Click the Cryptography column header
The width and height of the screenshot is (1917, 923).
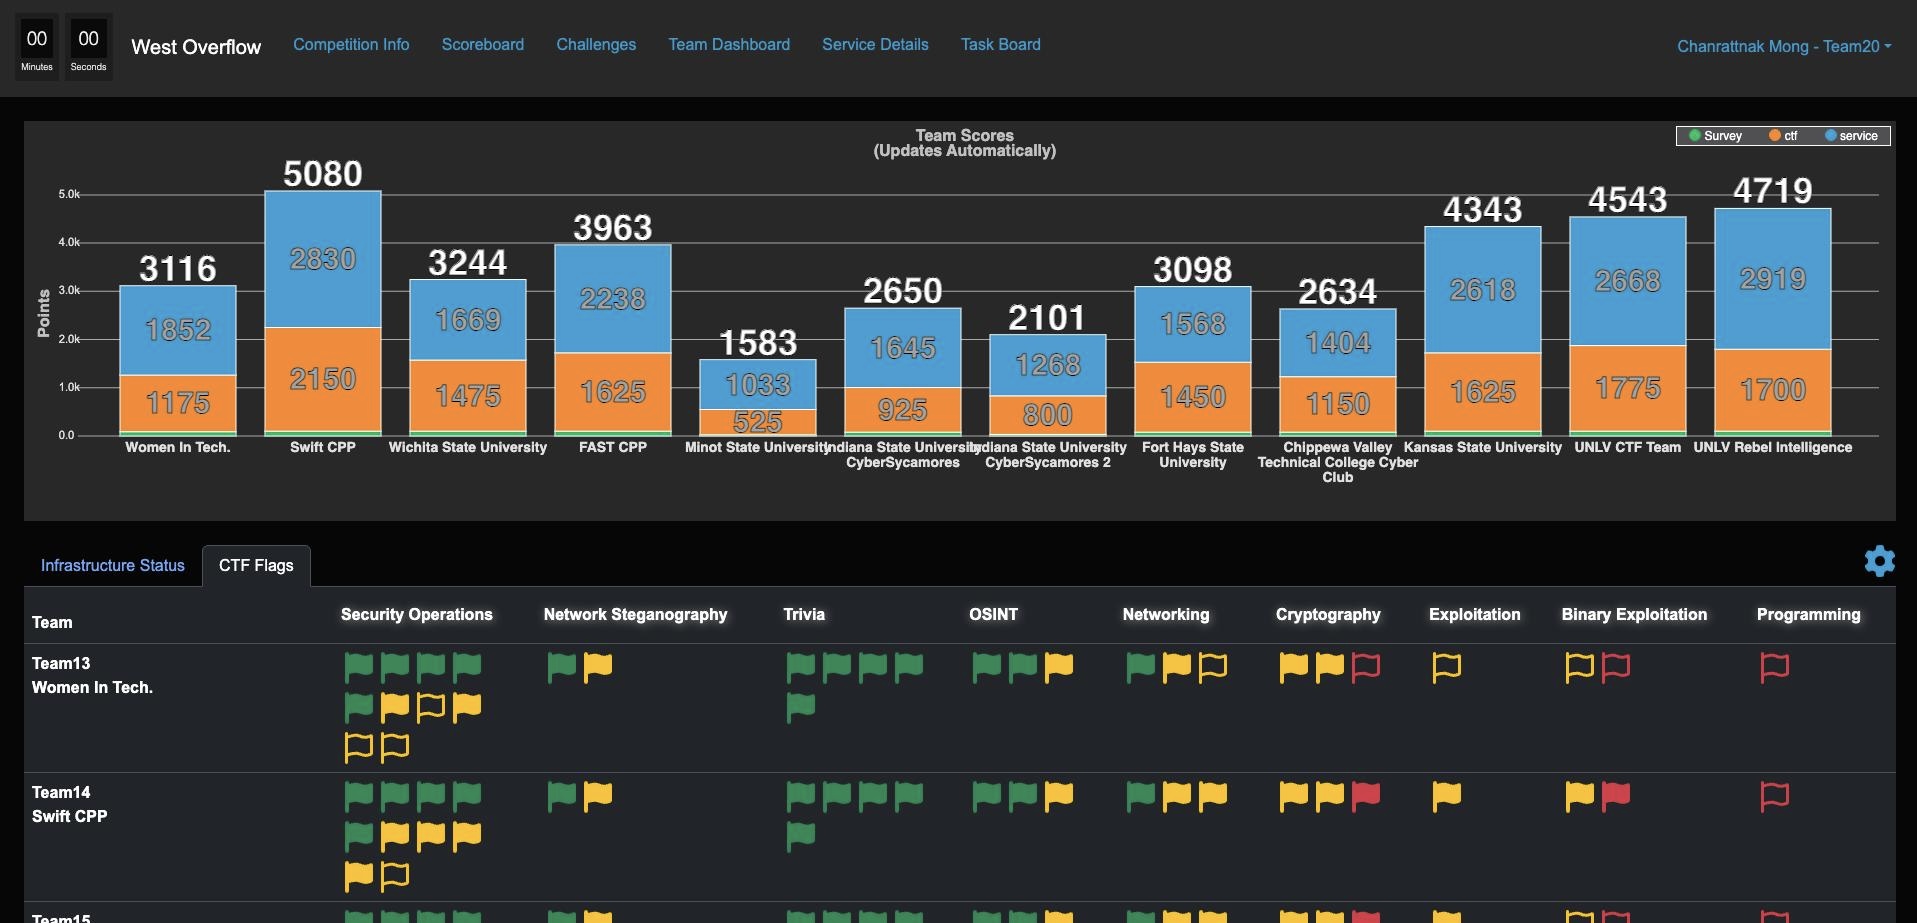point(1328,614)
